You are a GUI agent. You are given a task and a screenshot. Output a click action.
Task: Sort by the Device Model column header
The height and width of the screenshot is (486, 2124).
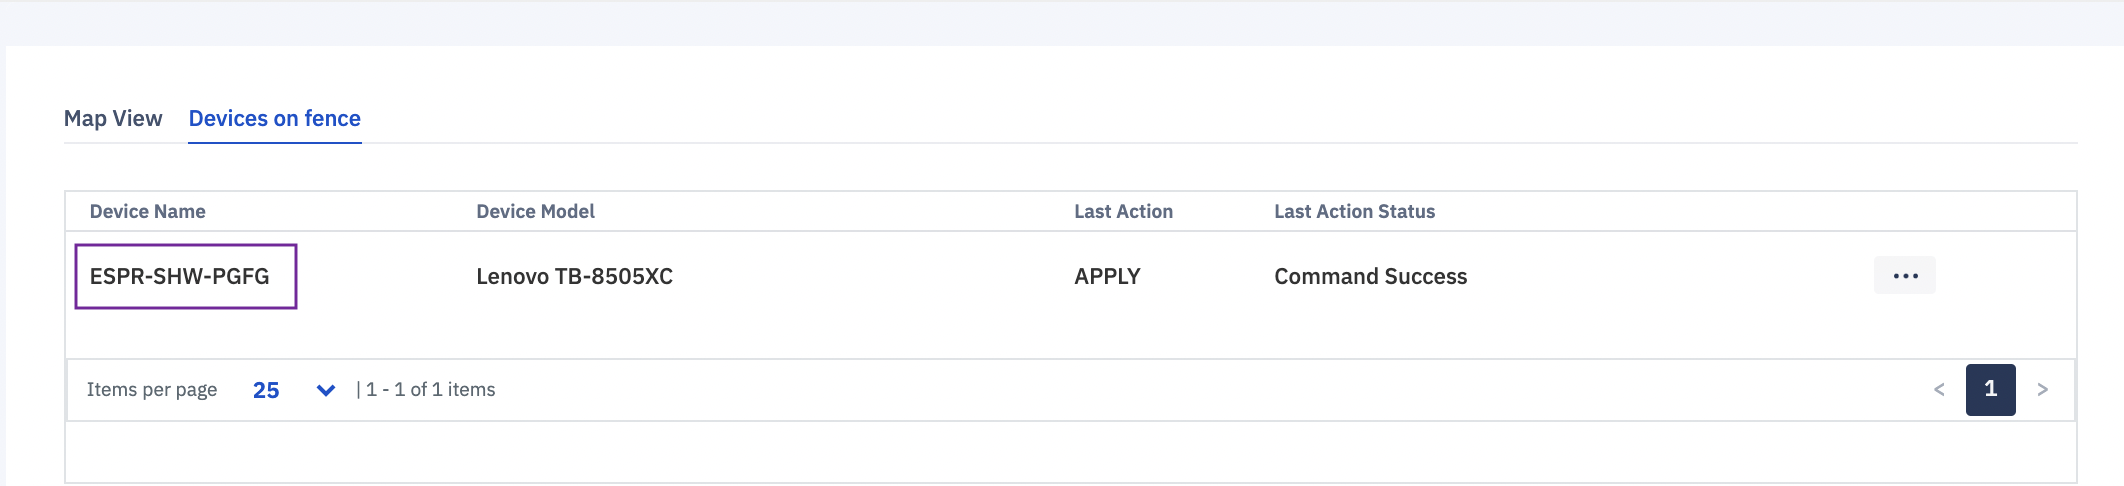tap(536, 212)
